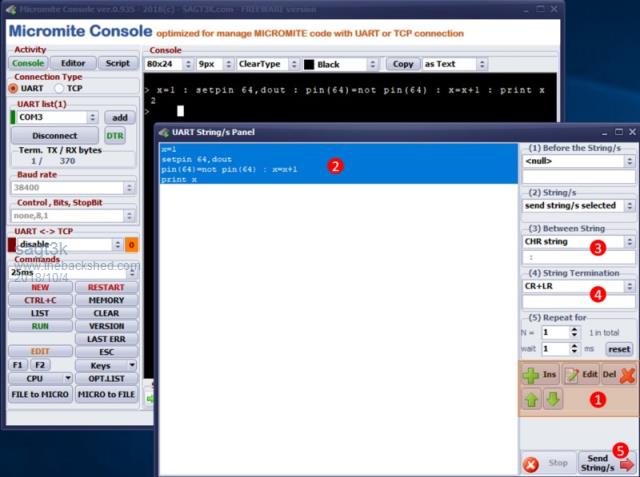Switch to the Editor tab
Image resolution: width=640 pixels, height=477 pixels.
click(73, 63)
